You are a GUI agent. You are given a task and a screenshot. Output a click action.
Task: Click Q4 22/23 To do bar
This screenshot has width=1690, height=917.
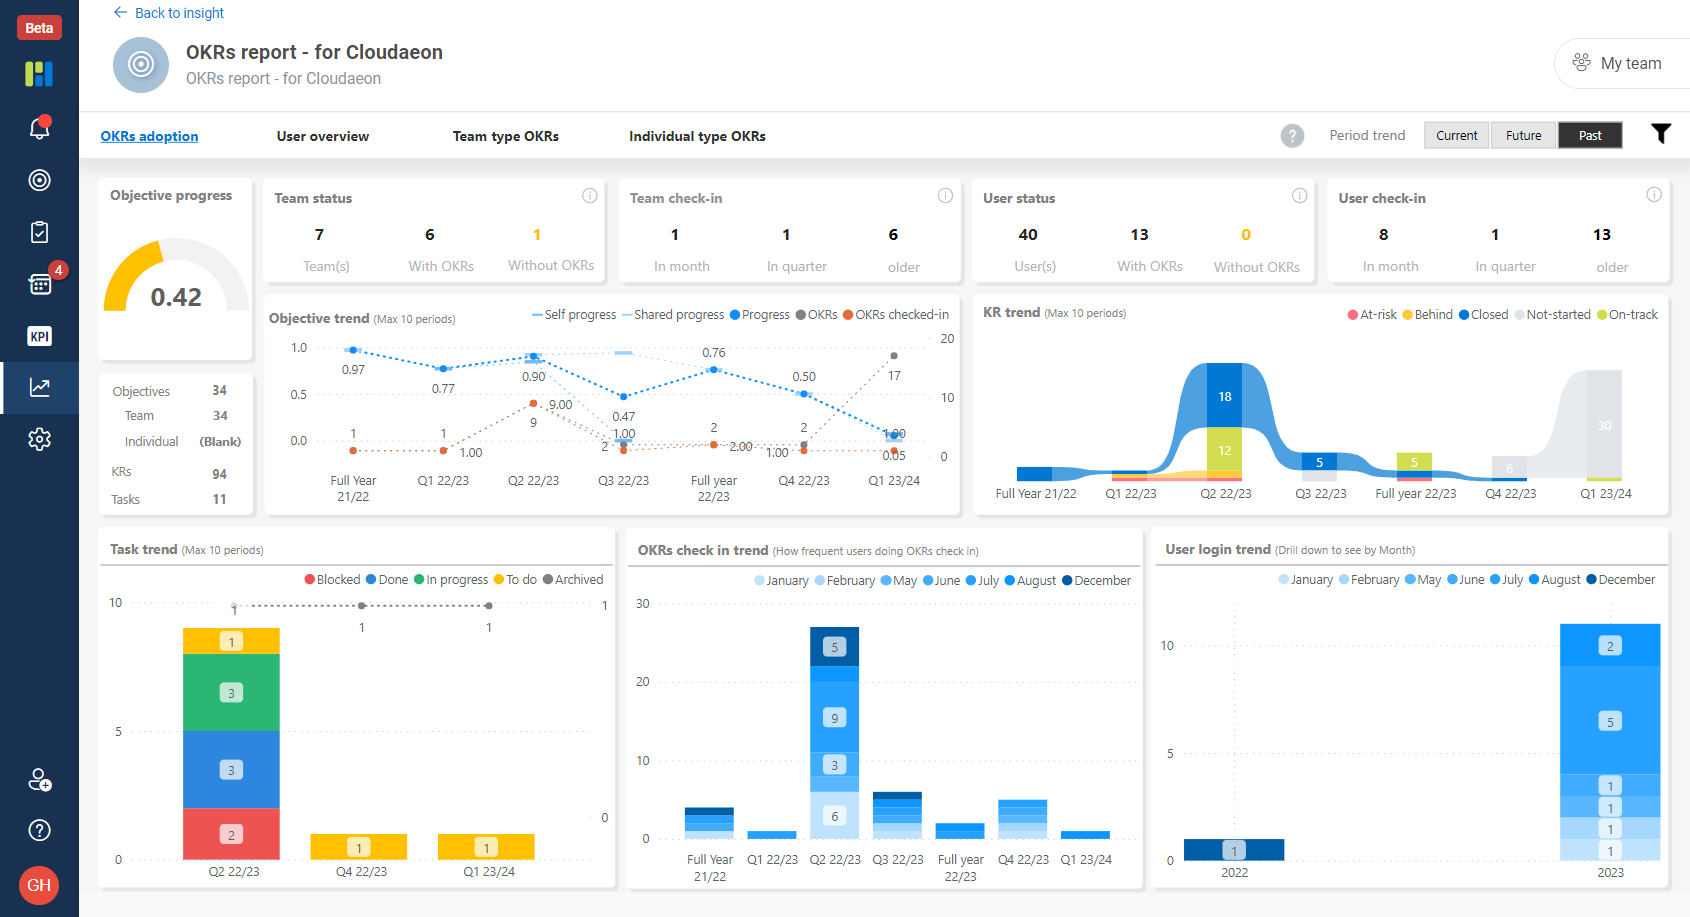tap(359, 847)
